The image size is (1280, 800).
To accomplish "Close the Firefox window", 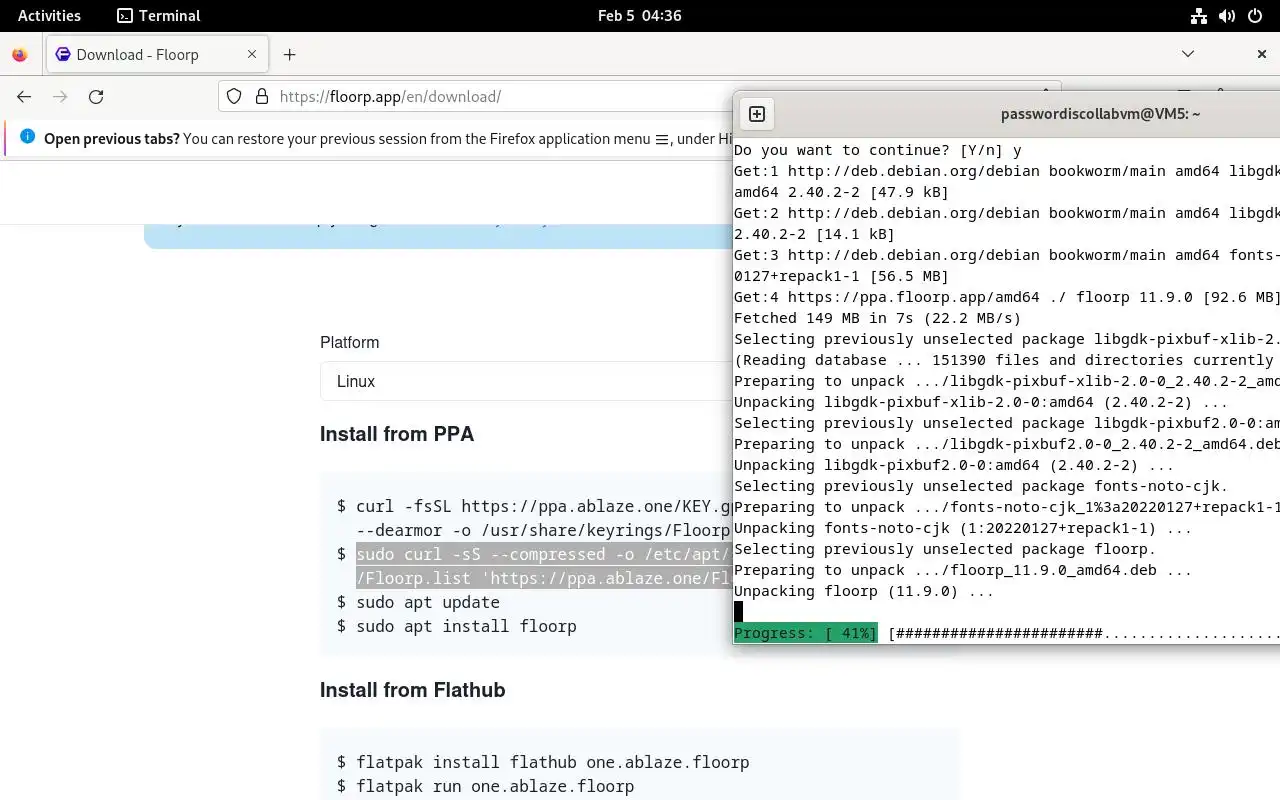I will (x=1262, y=54).
